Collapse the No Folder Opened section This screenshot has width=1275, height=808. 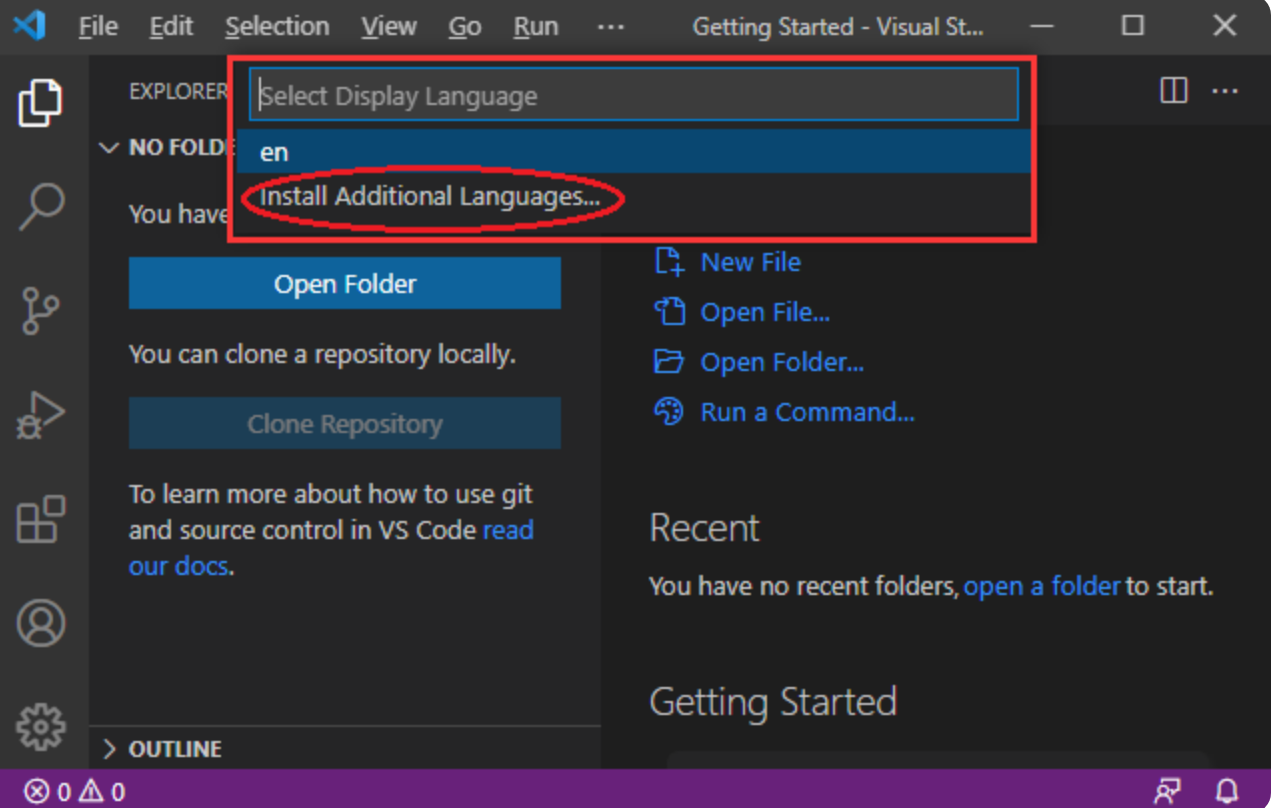point(110,148)
